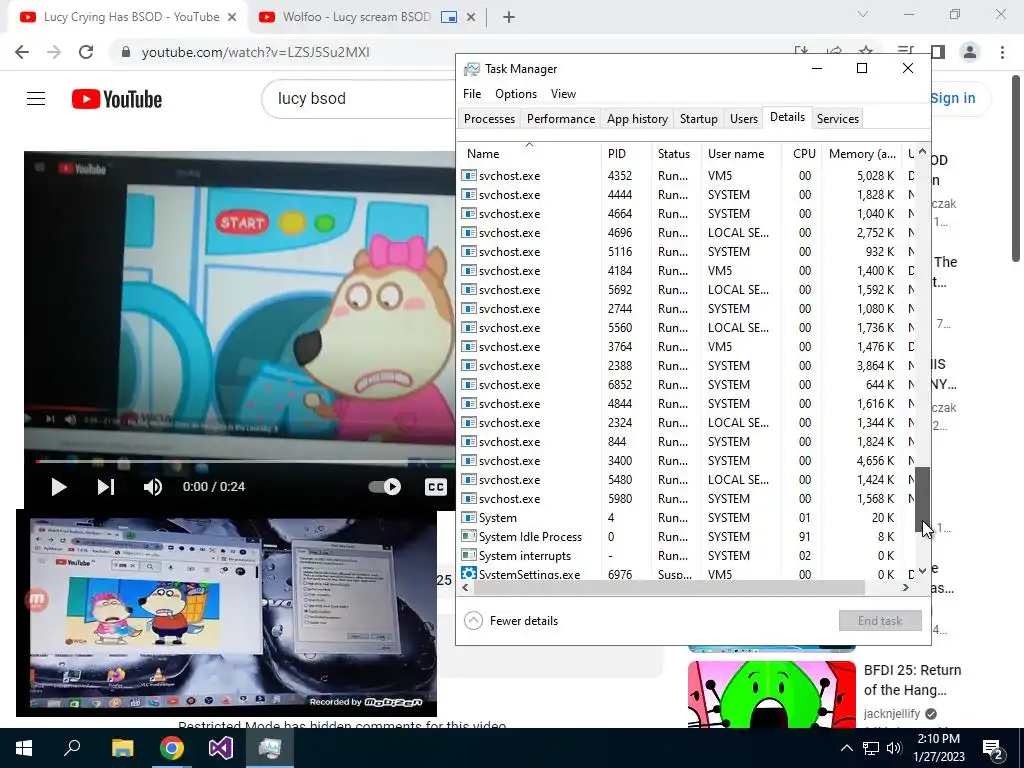Click the Task Manager vertical scrollbar thumb
1024x768 pixels.
tap(922, 500)
